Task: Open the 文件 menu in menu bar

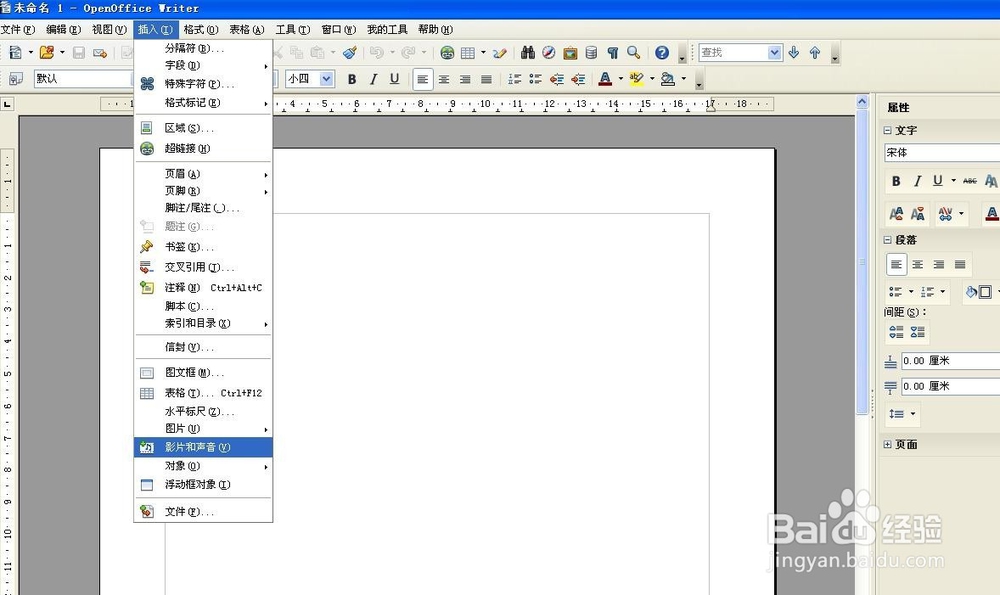Action: [x=18, y=29]
